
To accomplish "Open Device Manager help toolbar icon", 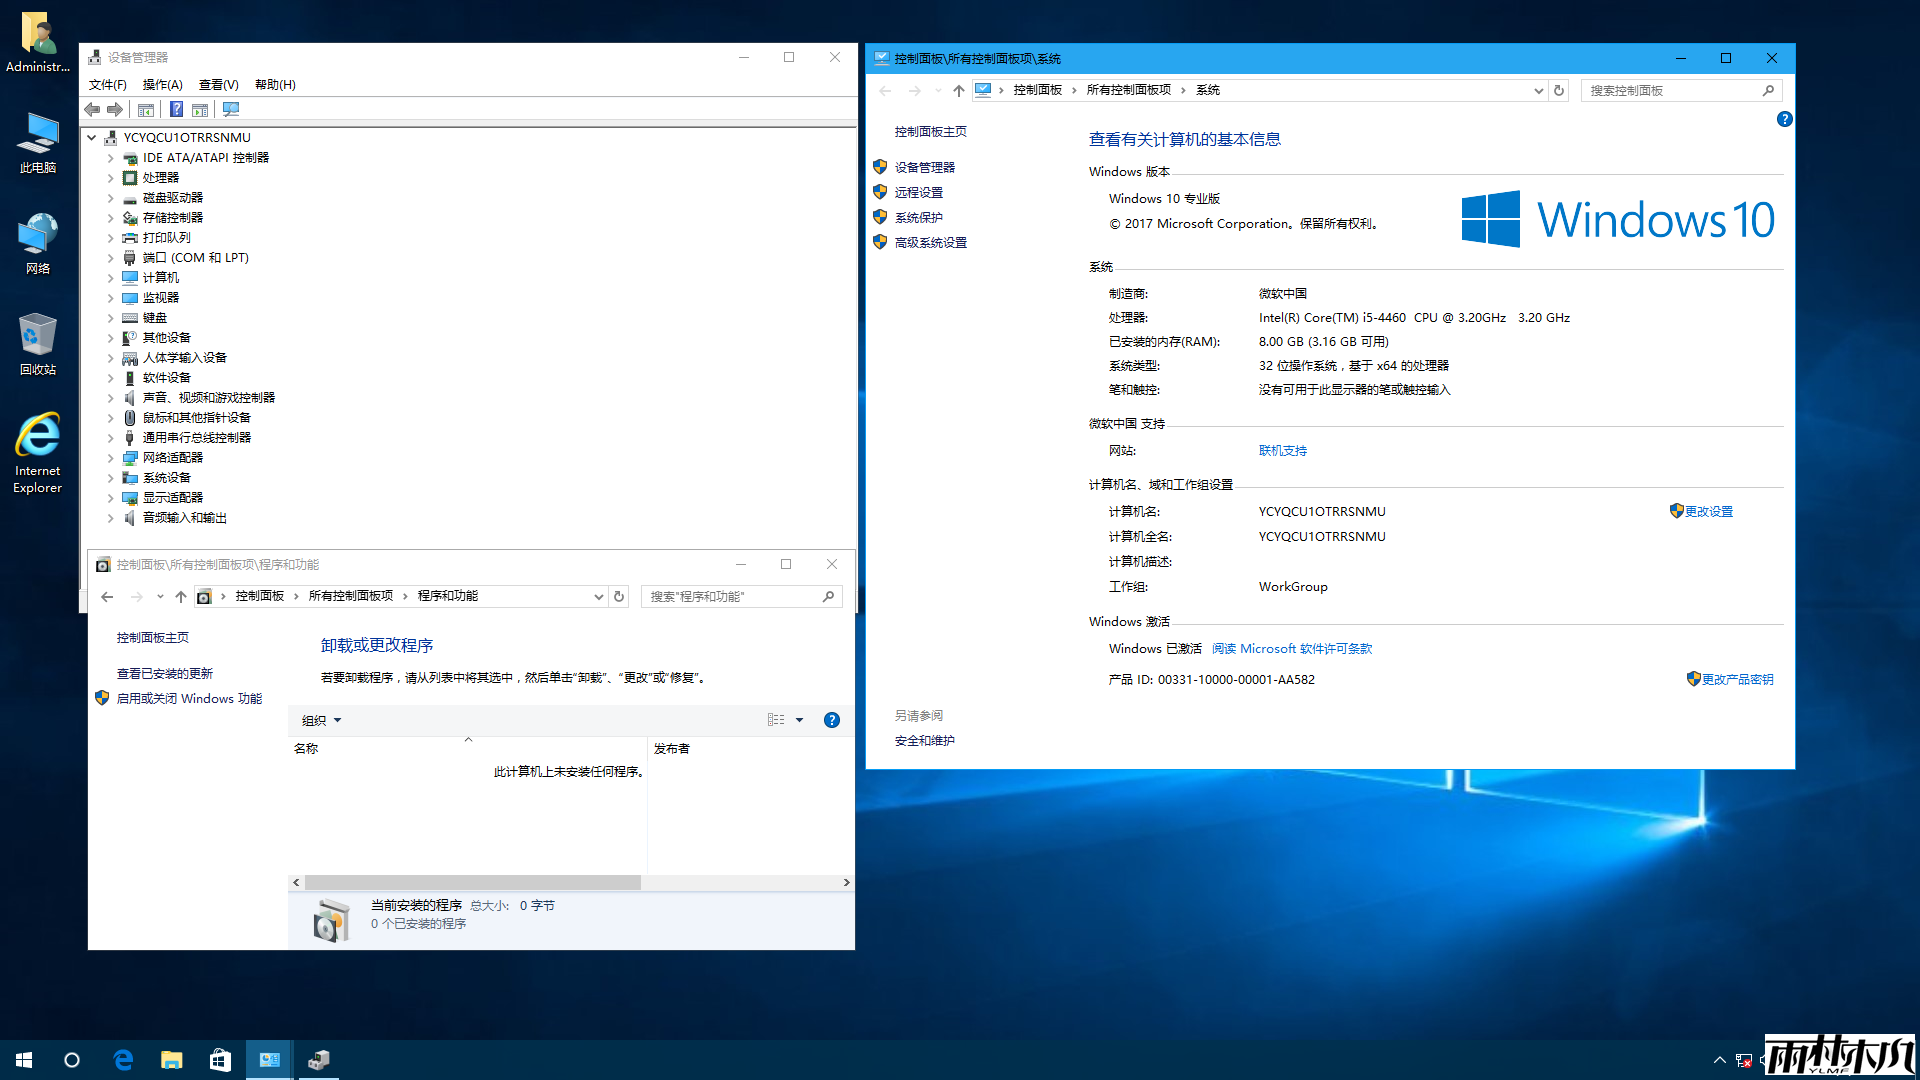I will pos(176,110).
